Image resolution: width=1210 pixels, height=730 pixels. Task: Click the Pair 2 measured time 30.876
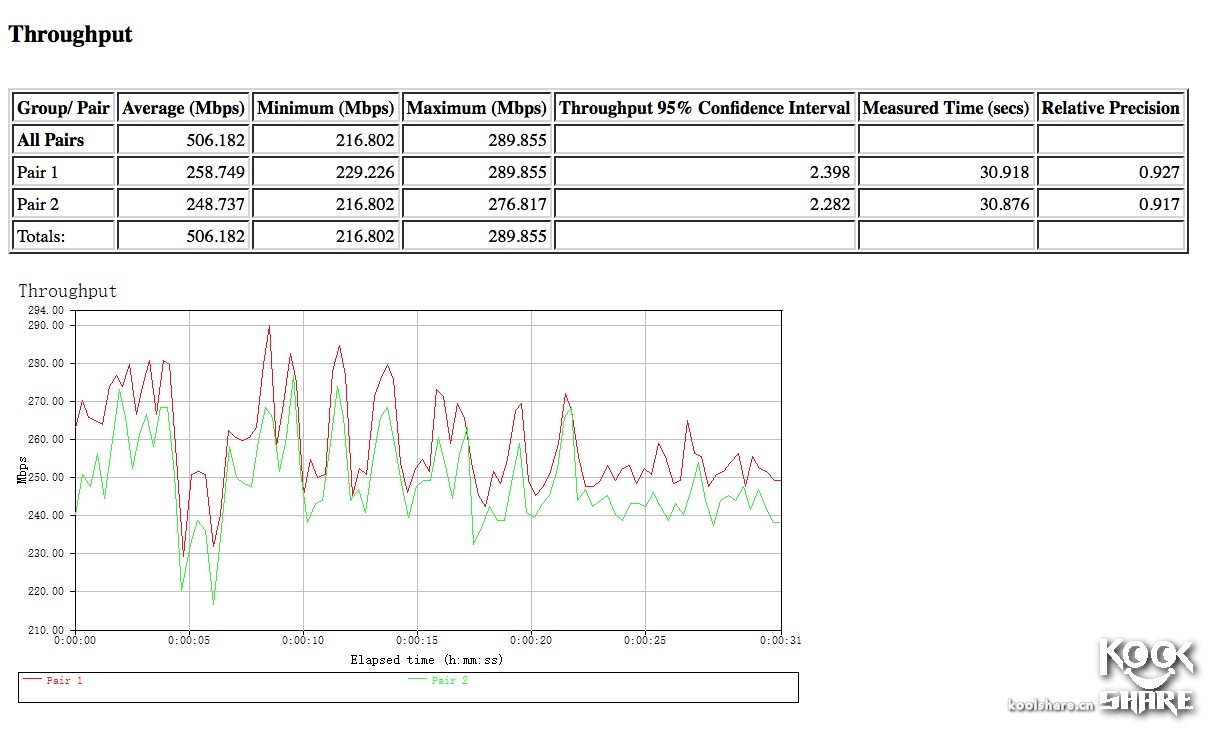(x=1004, y=204)
